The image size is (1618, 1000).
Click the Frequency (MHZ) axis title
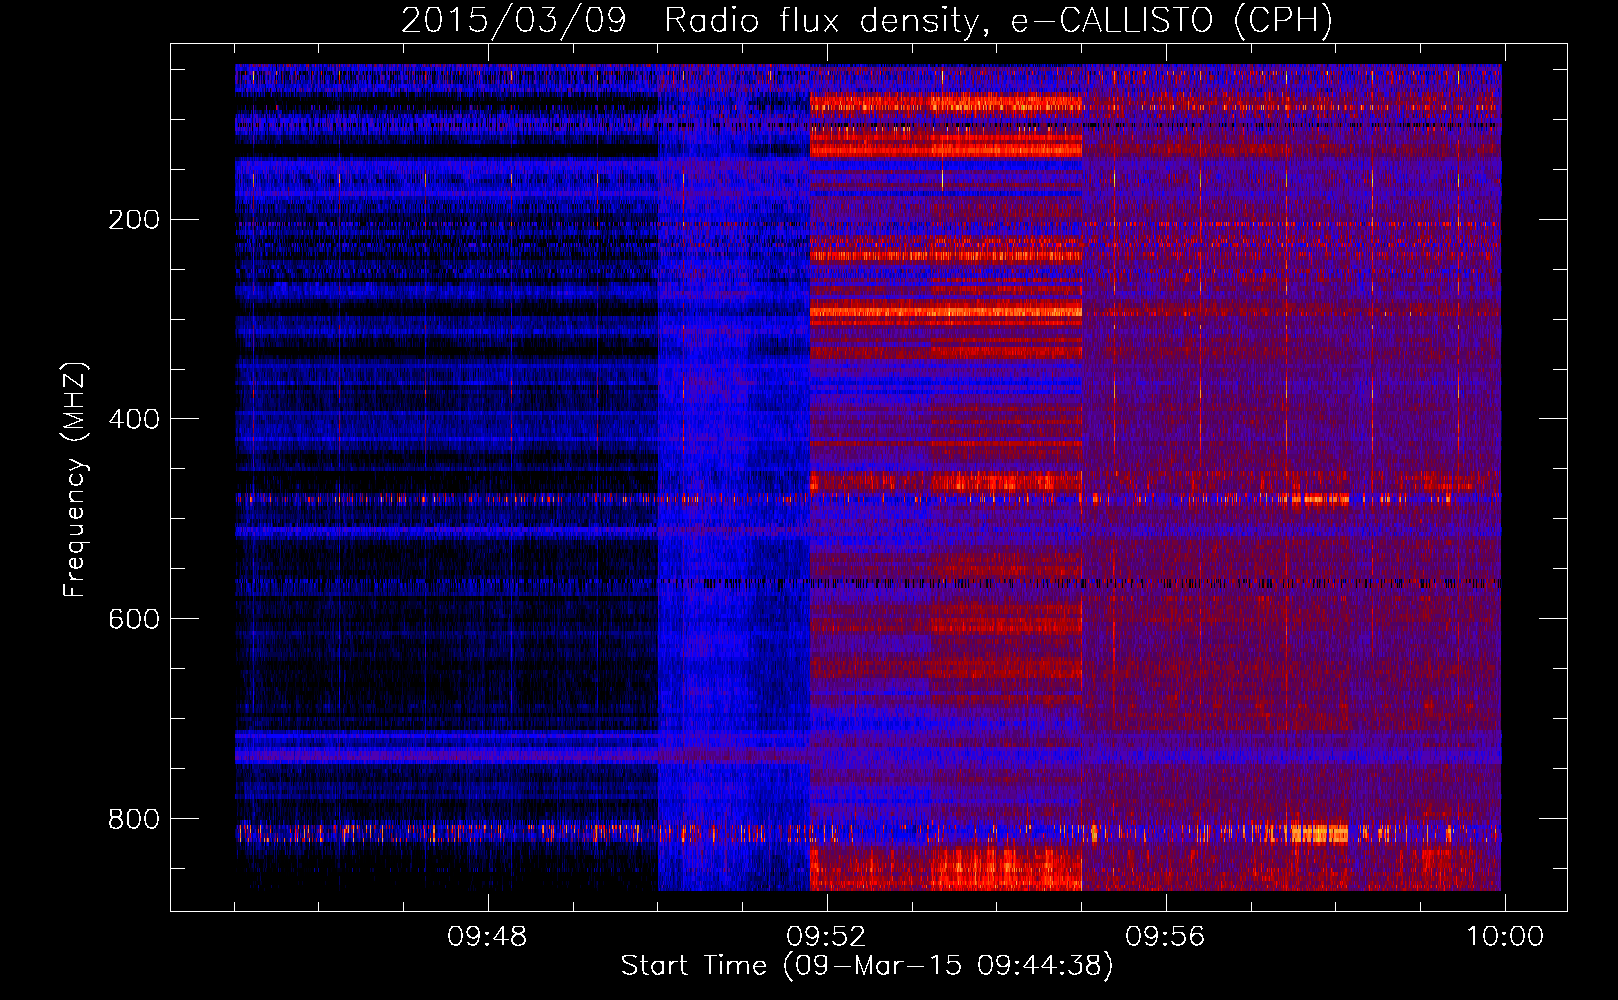(75, 479)
